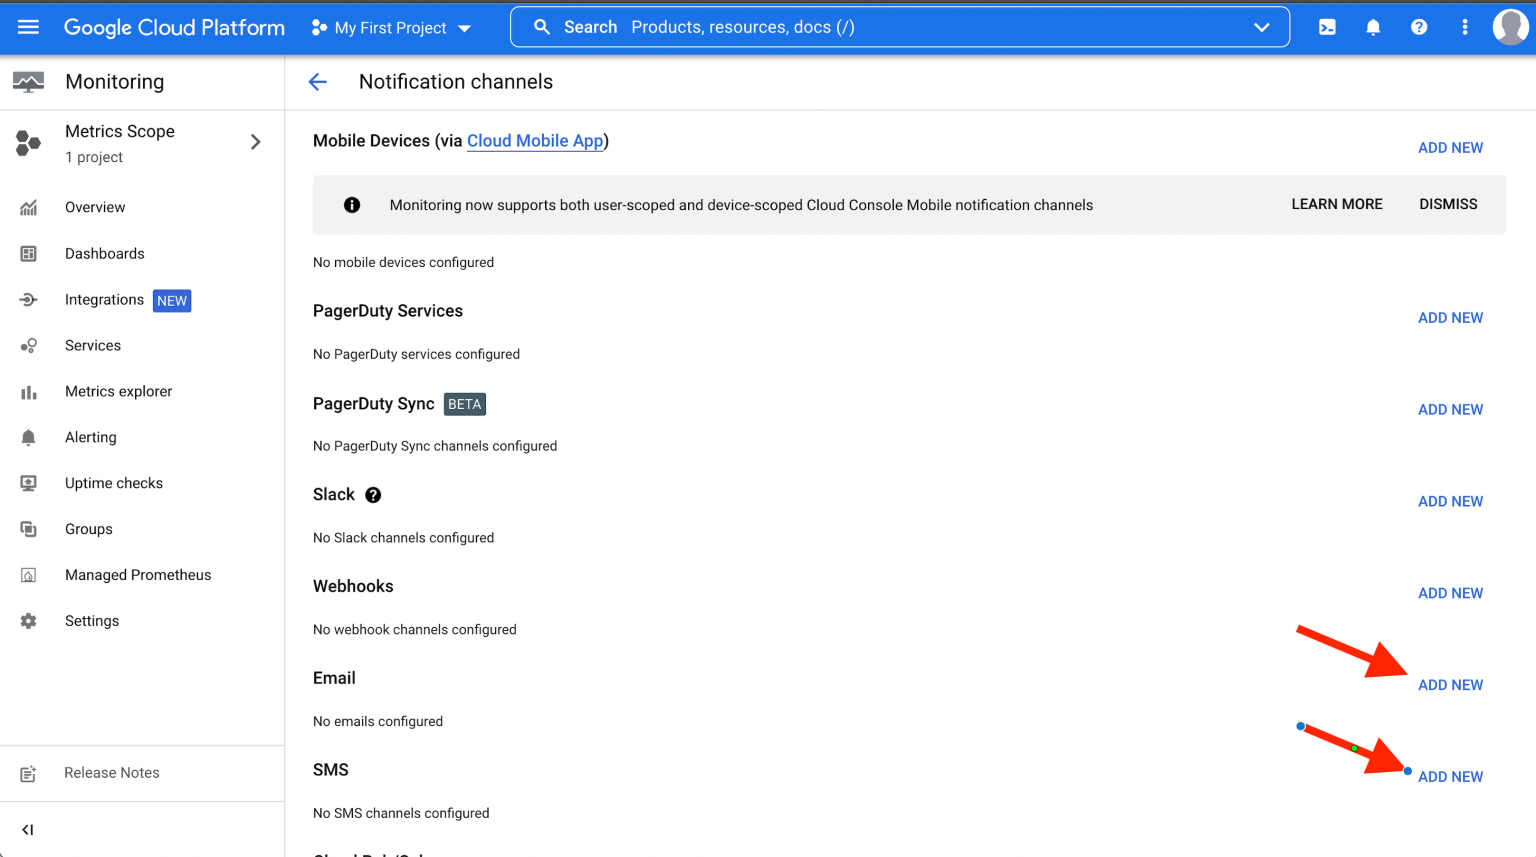Open the three-dot more options menu
Viewport: 1536px width, 857px height.
[1465, 27]
